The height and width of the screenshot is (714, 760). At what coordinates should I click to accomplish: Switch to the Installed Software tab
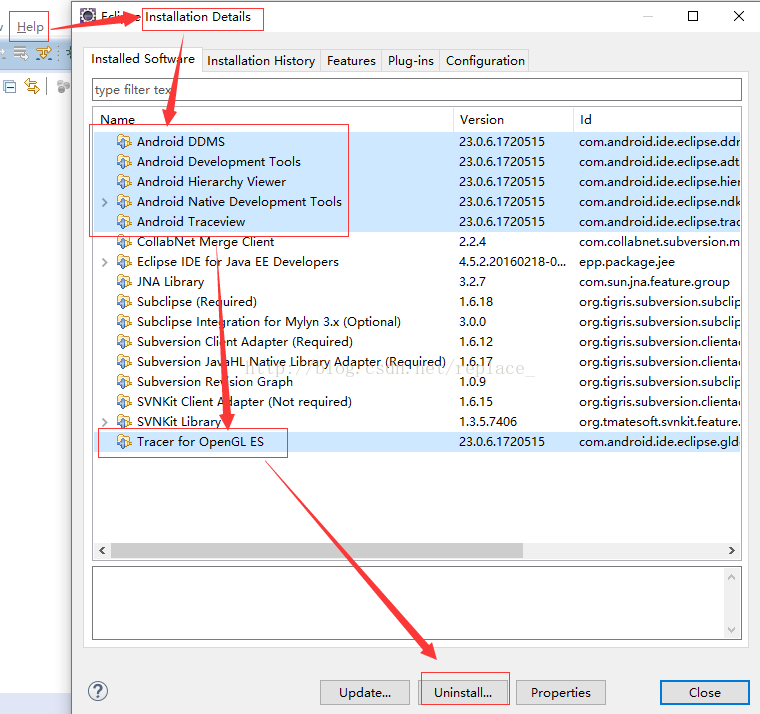(143, 59)
